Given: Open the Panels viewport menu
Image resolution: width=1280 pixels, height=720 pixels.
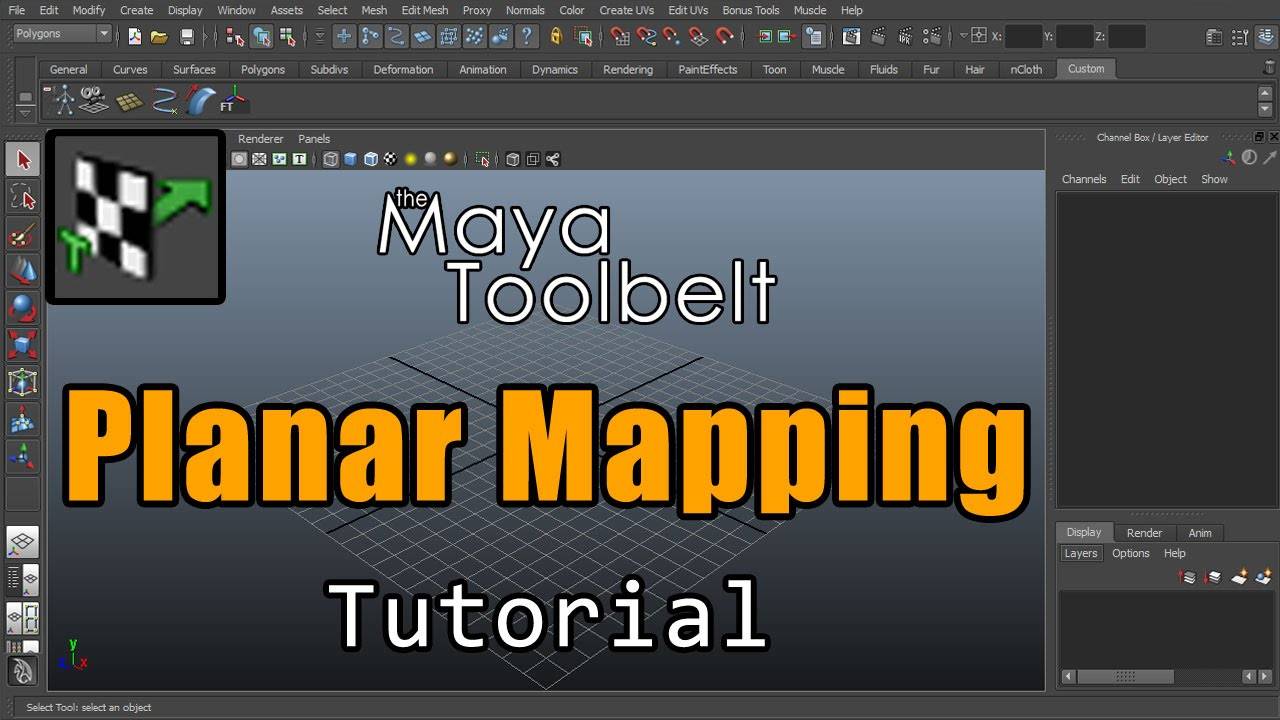Looking at the screenshot, I should pyautogui.click(x=314, y=139).
